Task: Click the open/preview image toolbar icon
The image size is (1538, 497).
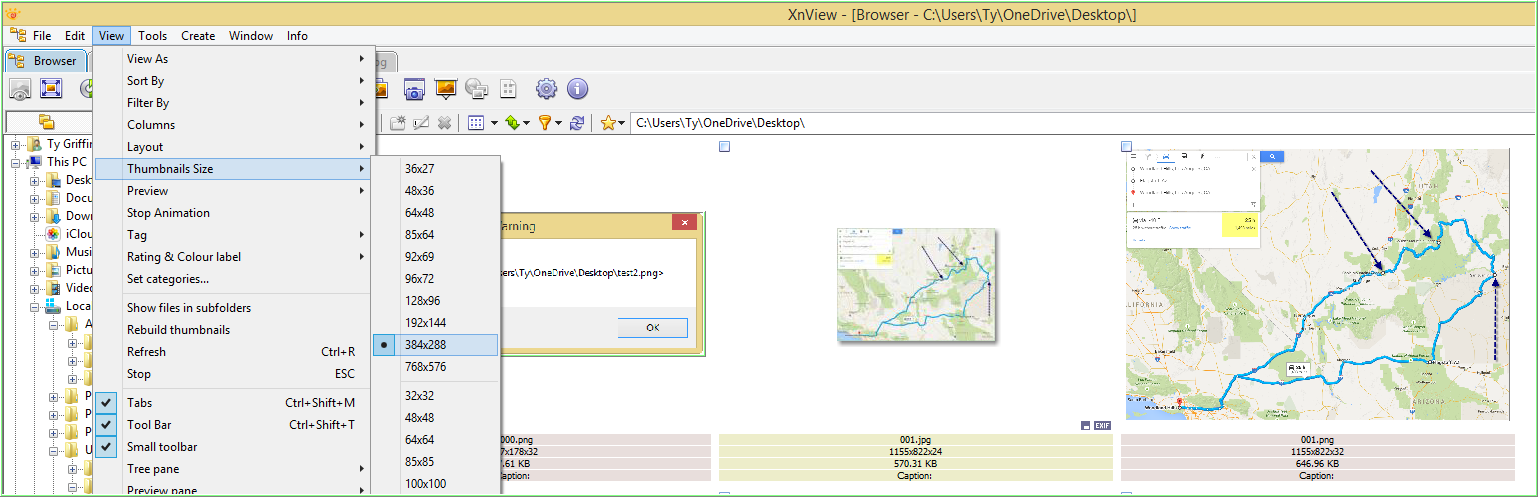Action: click(20, 89)
